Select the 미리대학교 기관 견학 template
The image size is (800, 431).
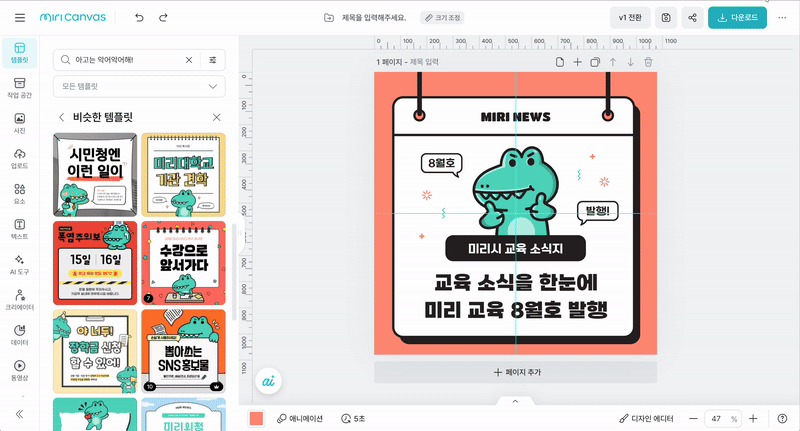click(x=183, y=175)
